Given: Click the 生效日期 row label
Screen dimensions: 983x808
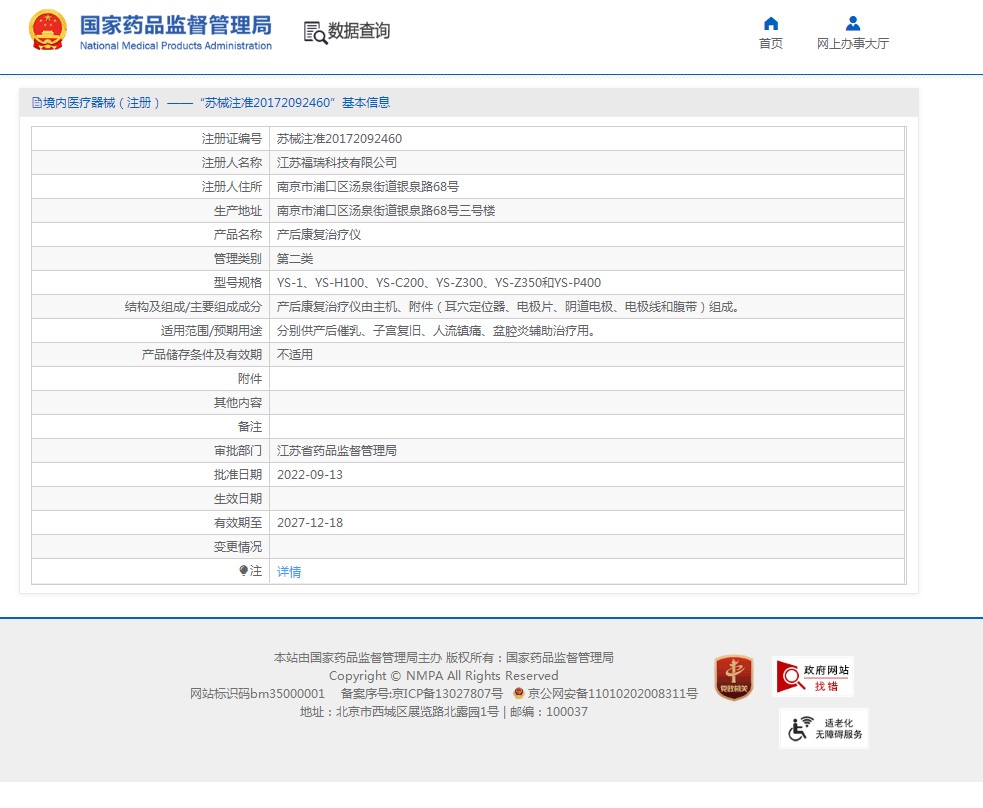Looking at the screenshot, I should (238, 499).
